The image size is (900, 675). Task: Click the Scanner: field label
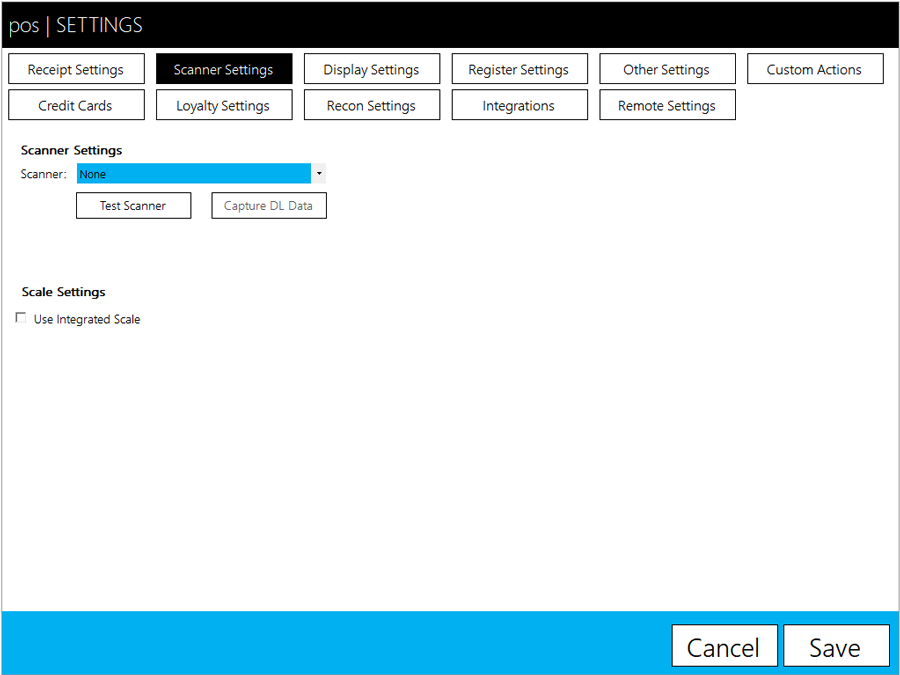click(x=44, y=174)
